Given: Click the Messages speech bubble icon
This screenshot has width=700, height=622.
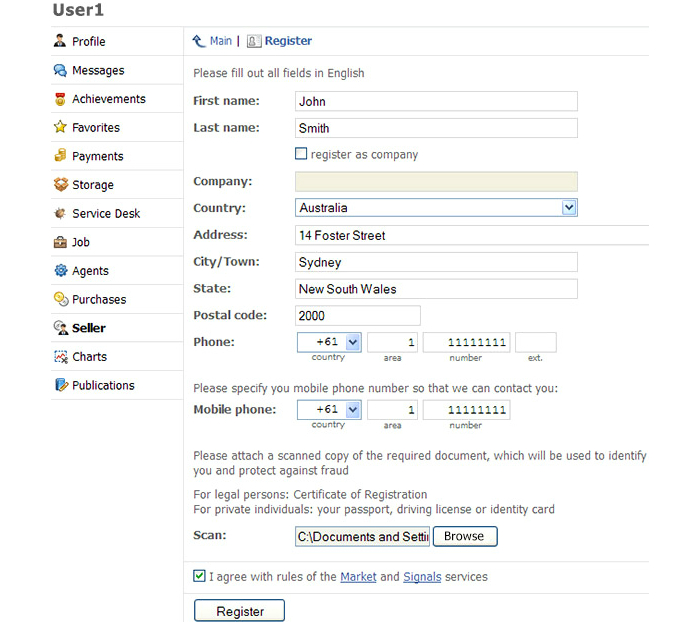Looking at the screenshot, I should [x=60, y=70].
